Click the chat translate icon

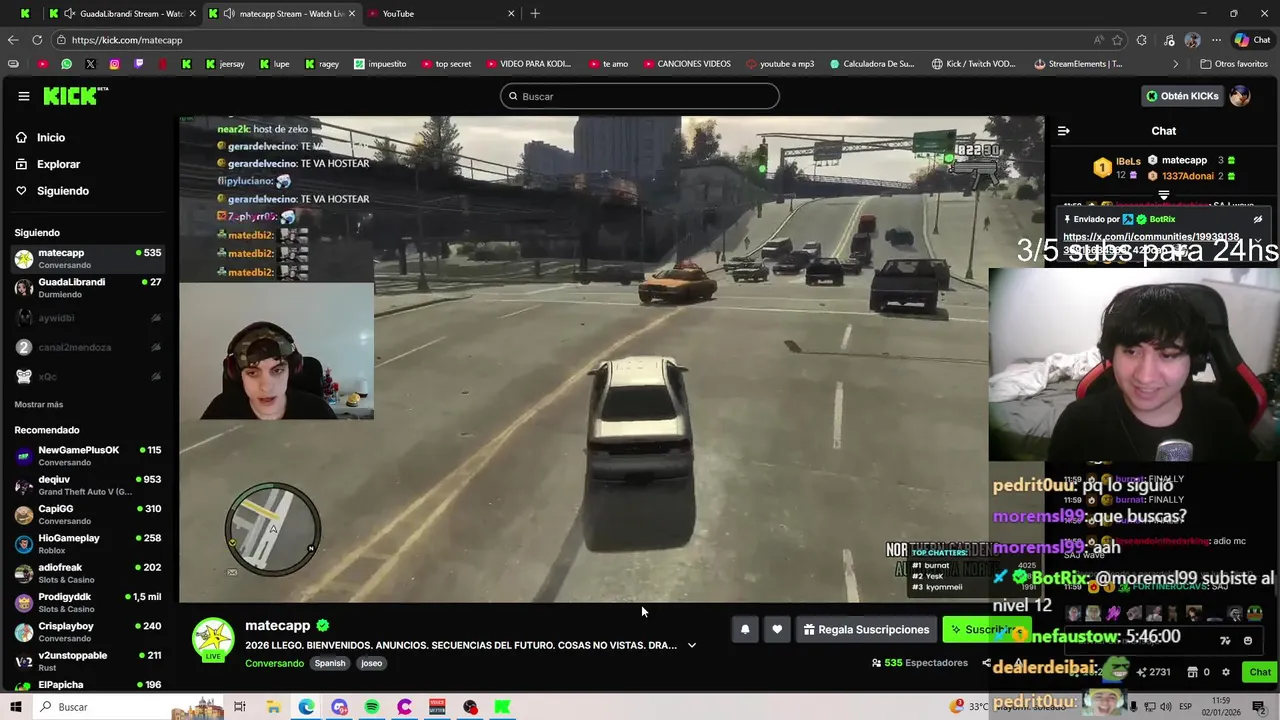(1225, 641)
